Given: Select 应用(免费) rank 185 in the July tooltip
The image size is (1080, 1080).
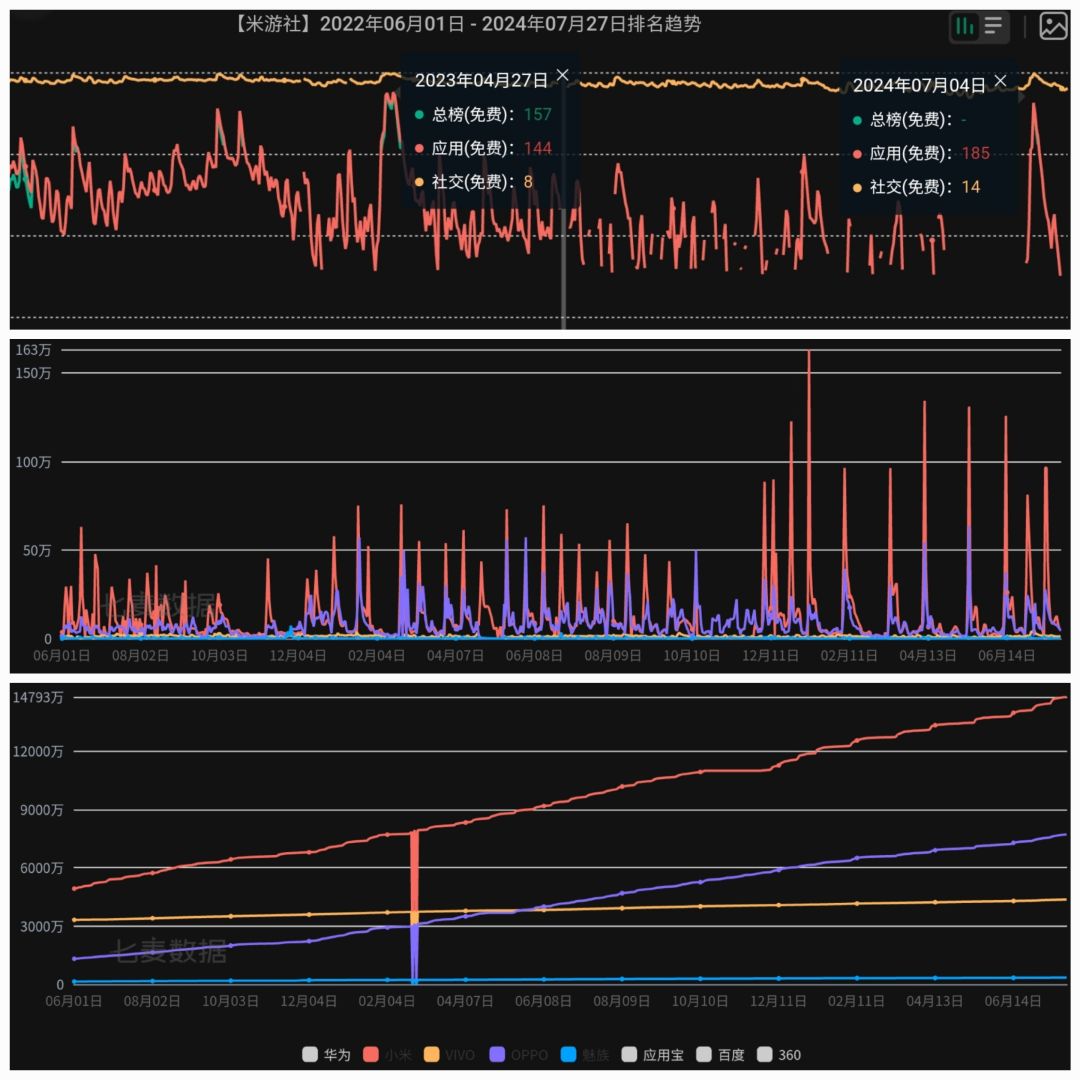Looking at the screenshot, I should click(922, 153).
